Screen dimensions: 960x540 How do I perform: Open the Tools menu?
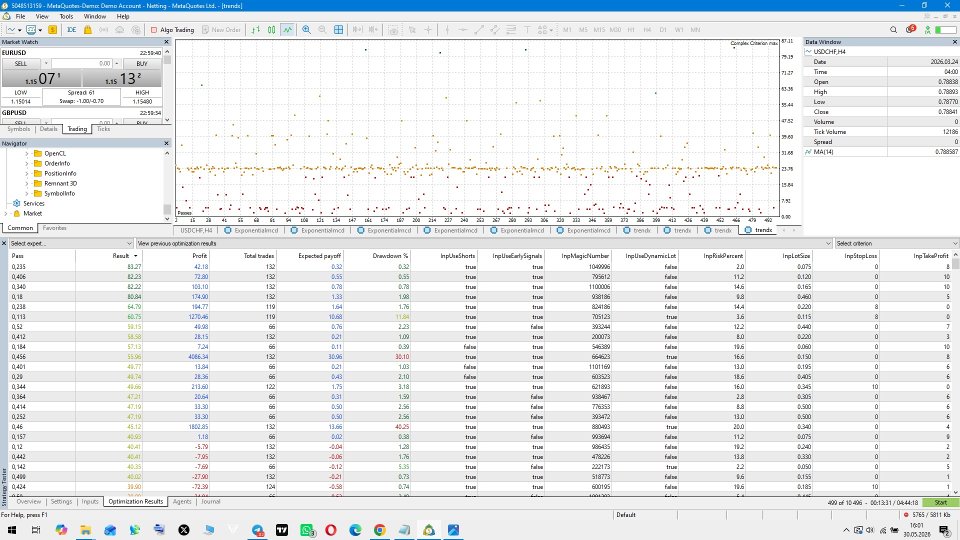(66, 17)
